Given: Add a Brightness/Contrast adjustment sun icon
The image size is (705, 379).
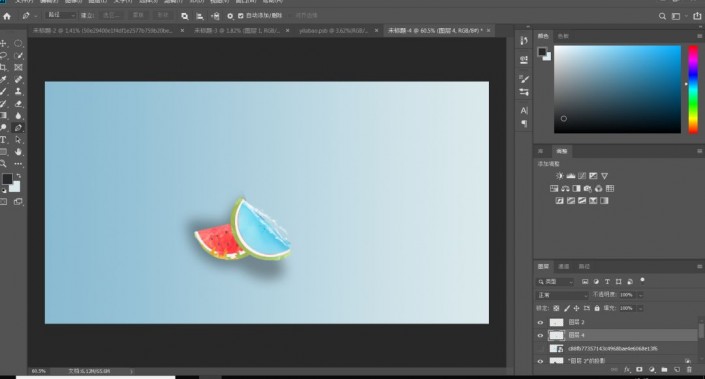Looking at the screenshot, I should click(559, 176).
